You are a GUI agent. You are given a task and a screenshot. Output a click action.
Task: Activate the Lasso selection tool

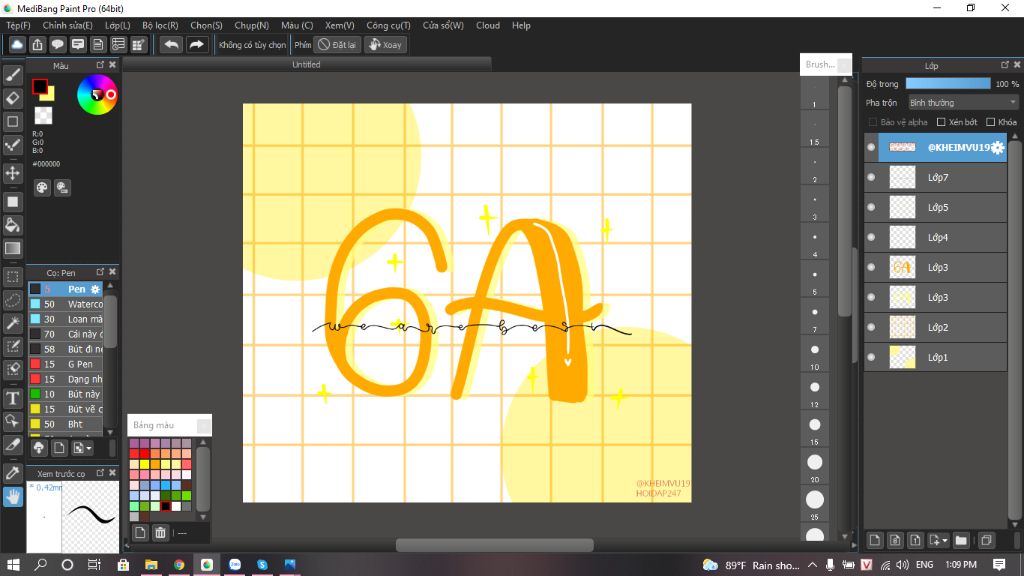(12, 300)
